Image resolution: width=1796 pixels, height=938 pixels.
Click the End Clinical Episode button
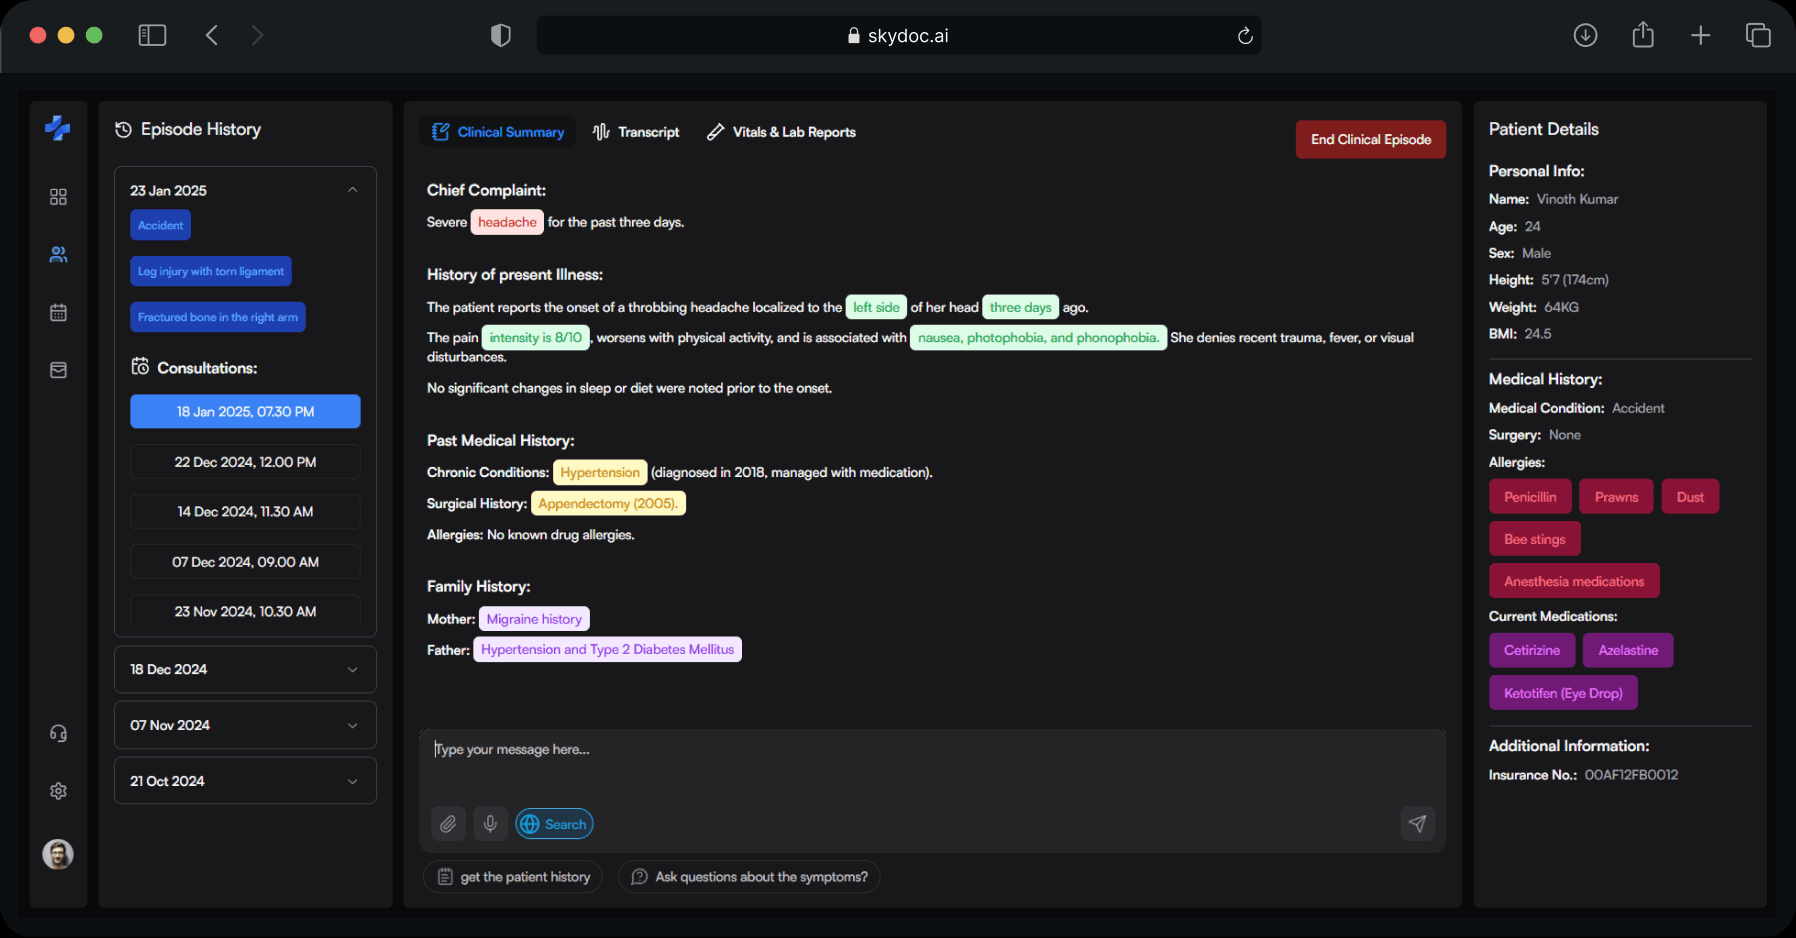pos(1370,140)
